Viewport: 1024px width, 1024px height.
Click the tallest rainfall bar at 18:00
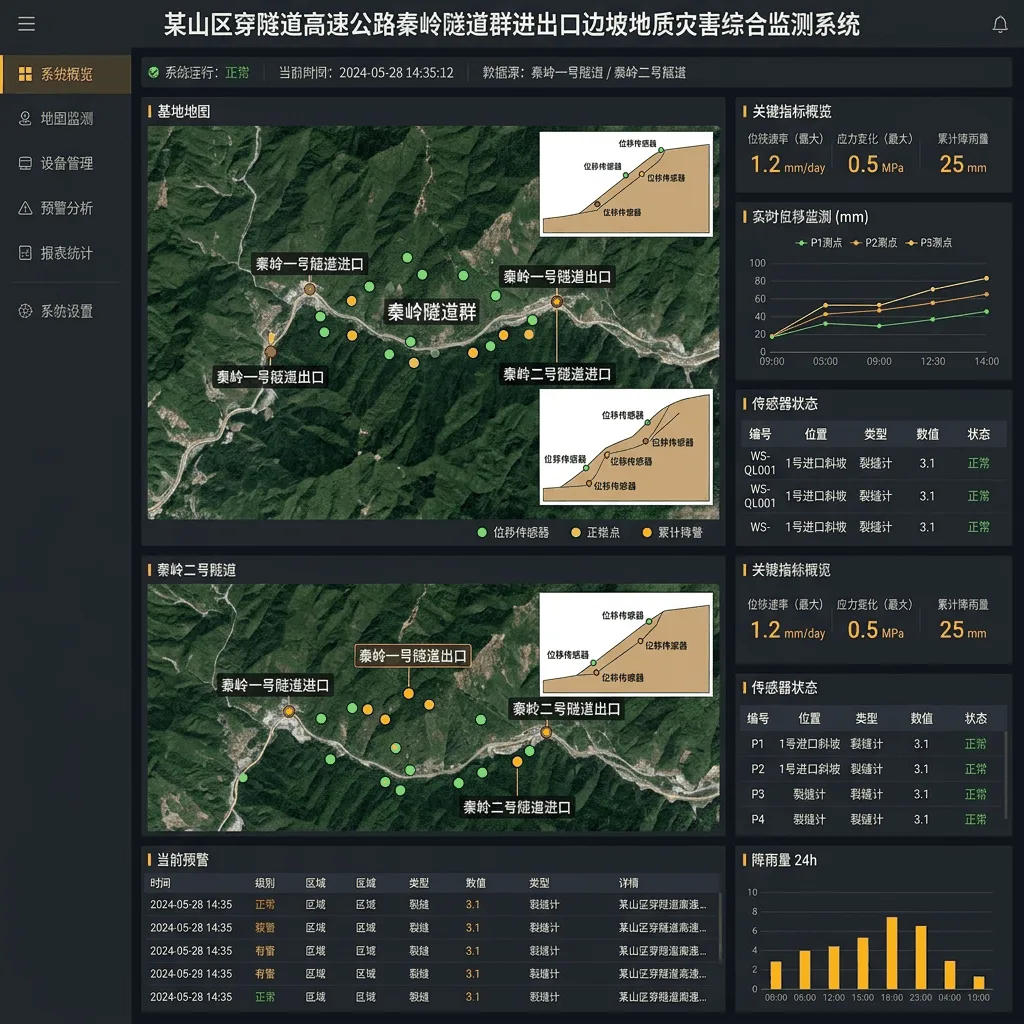pos(891,953)
